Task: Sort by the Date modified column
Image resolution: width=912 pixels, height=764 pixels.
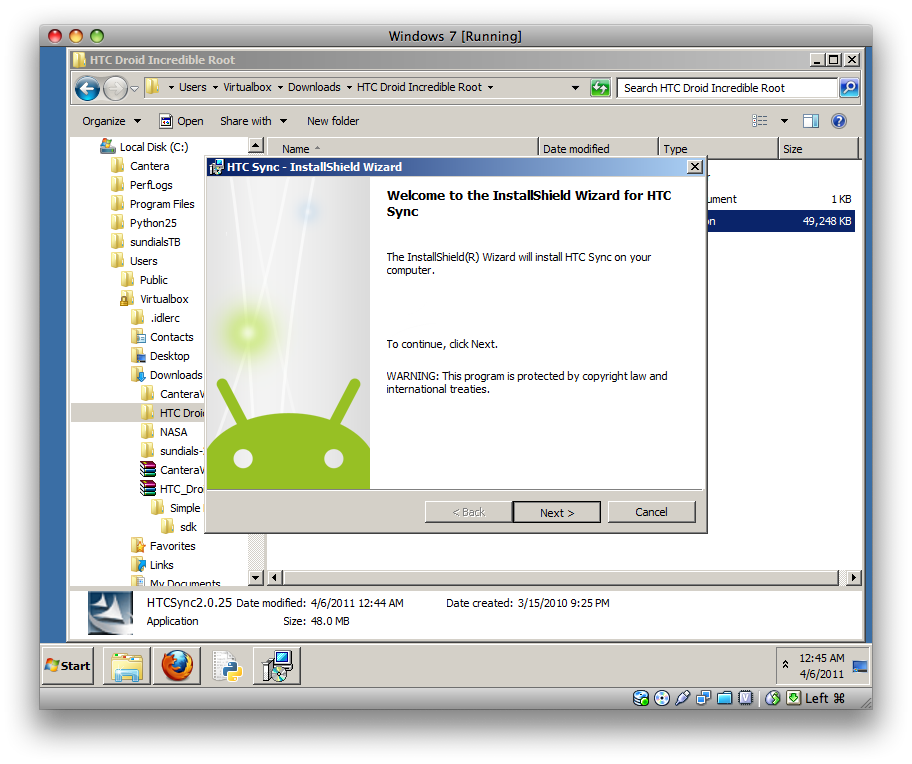Action: click(598, 149)
